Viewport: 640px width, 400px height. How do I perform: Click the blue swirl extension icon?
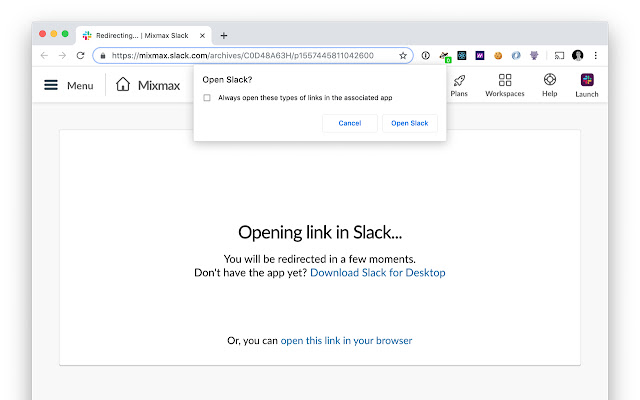pos(516,56)
